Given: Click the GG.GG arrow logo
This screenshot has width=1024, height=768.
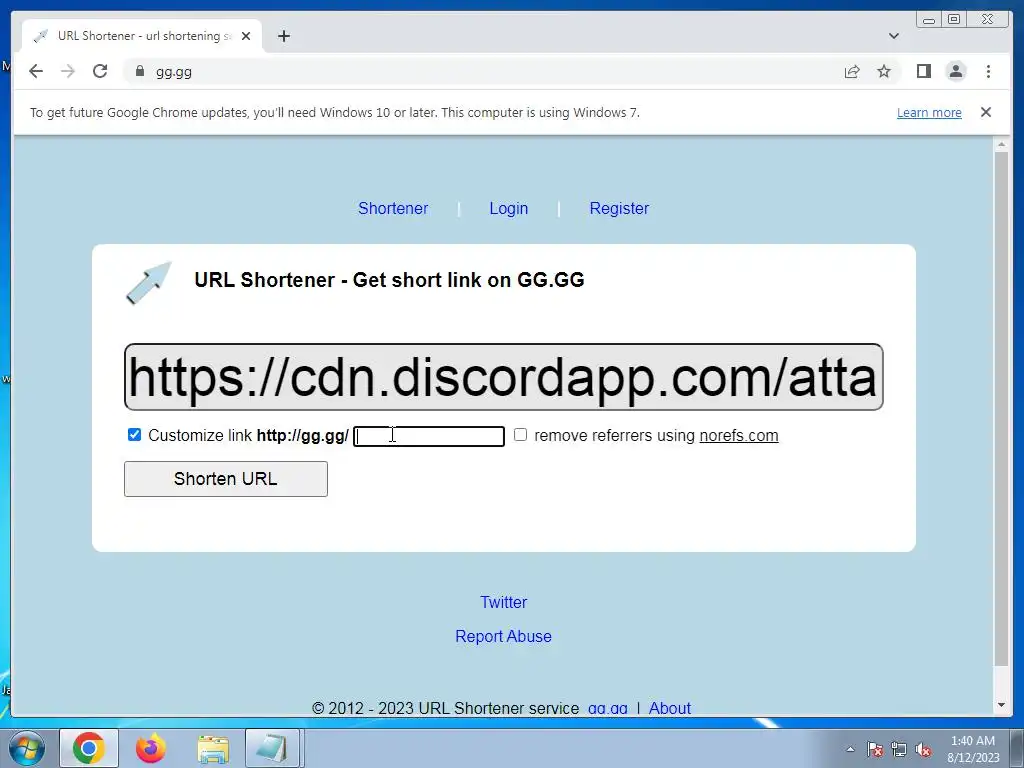Looking at the screenshot, I should [x=149, y=283].
